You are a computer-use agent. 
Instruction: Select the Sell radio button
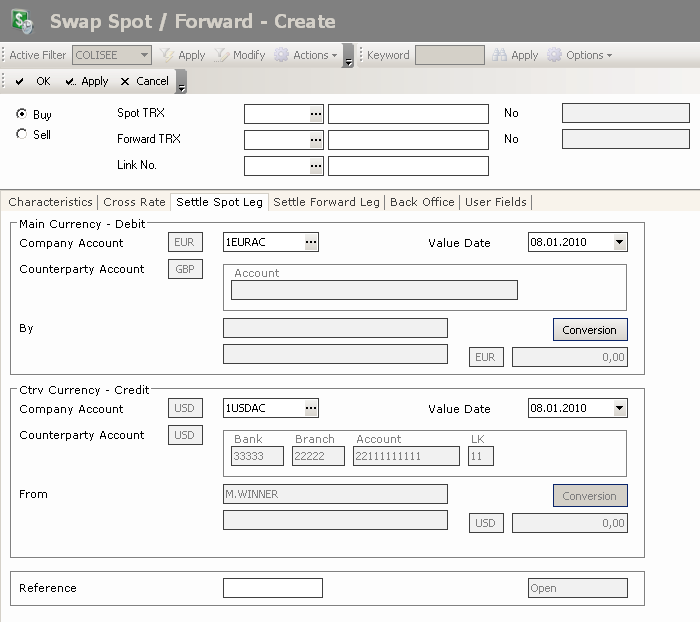(22, 134)
